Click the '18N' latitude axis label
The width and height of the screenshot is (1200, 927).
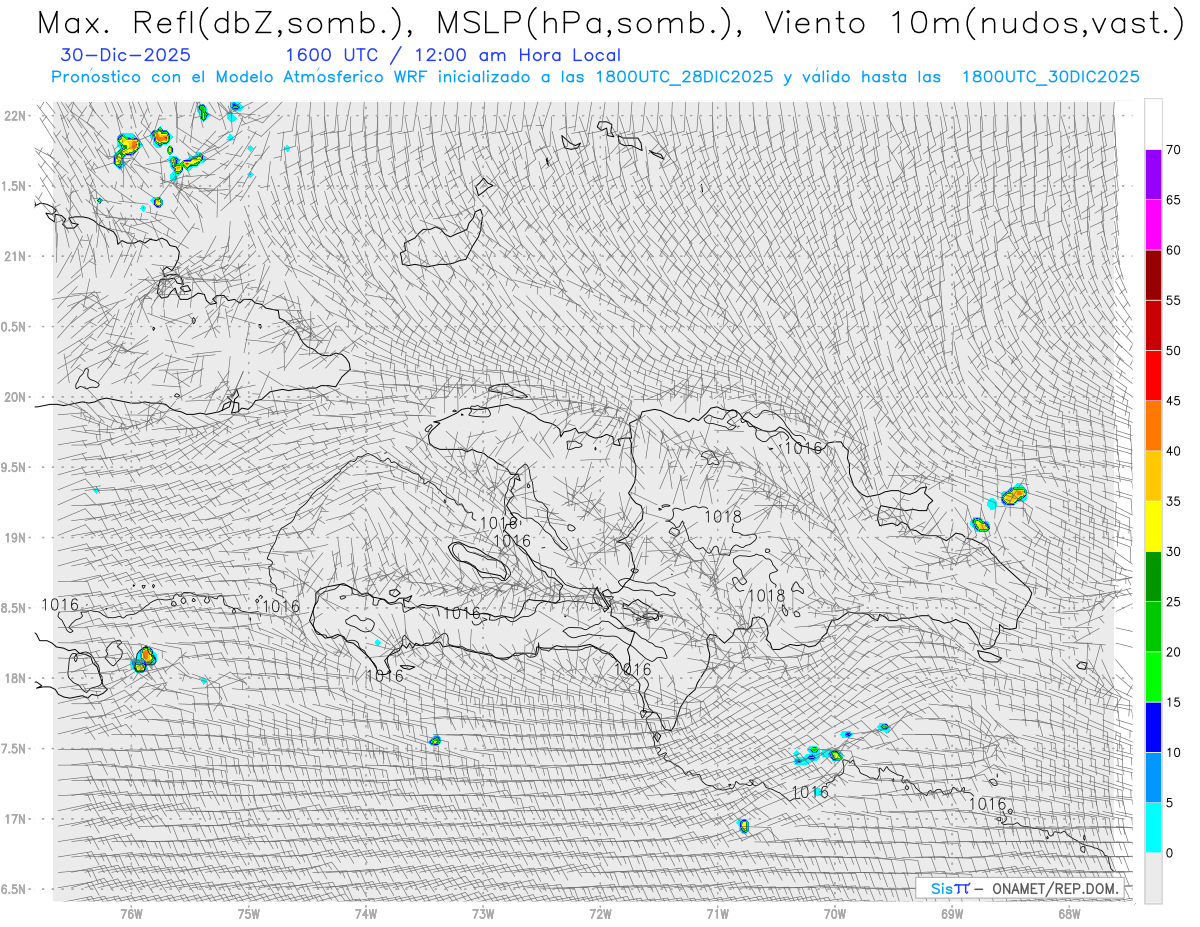tap(17, 678)
